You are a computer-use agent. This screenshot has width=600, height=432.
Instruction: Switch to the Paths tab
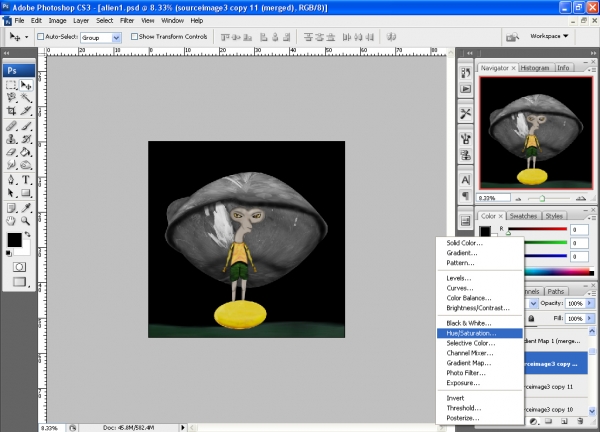click(x=556, y=291)
